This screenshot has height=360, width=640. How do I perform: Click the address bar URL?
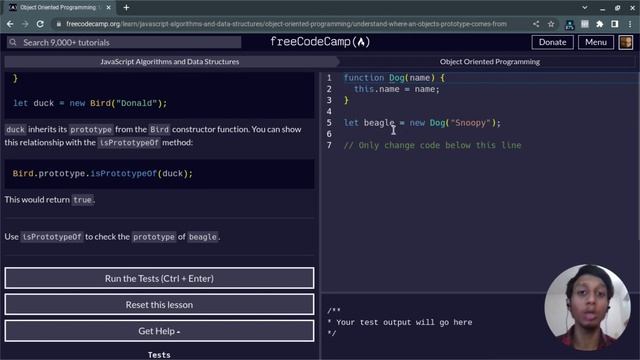286,24
